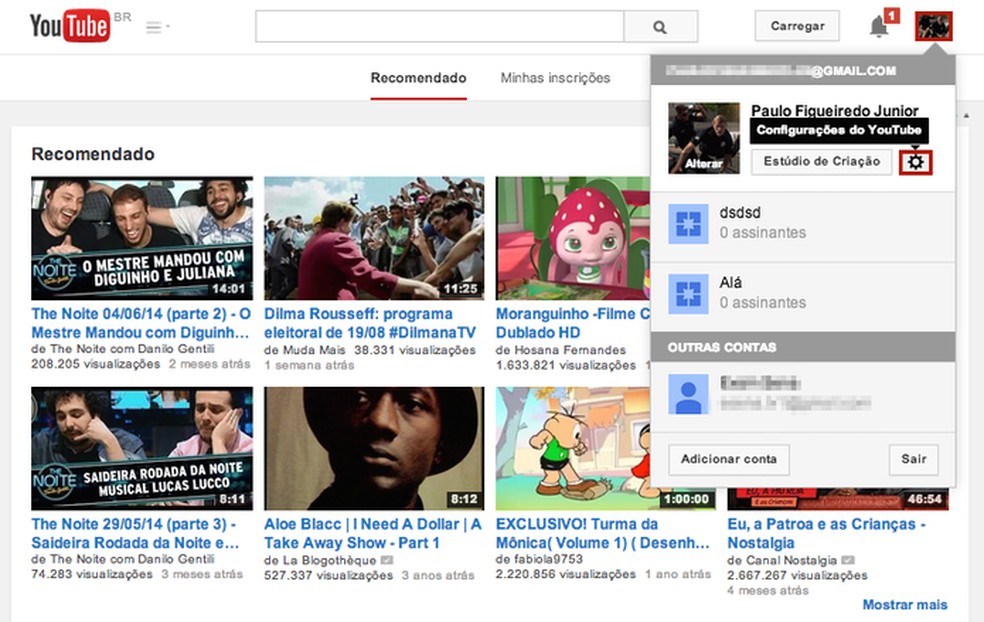Click the 1:00:00 duration badge
This screenshot has height=622, width=984.
[686, 499]
